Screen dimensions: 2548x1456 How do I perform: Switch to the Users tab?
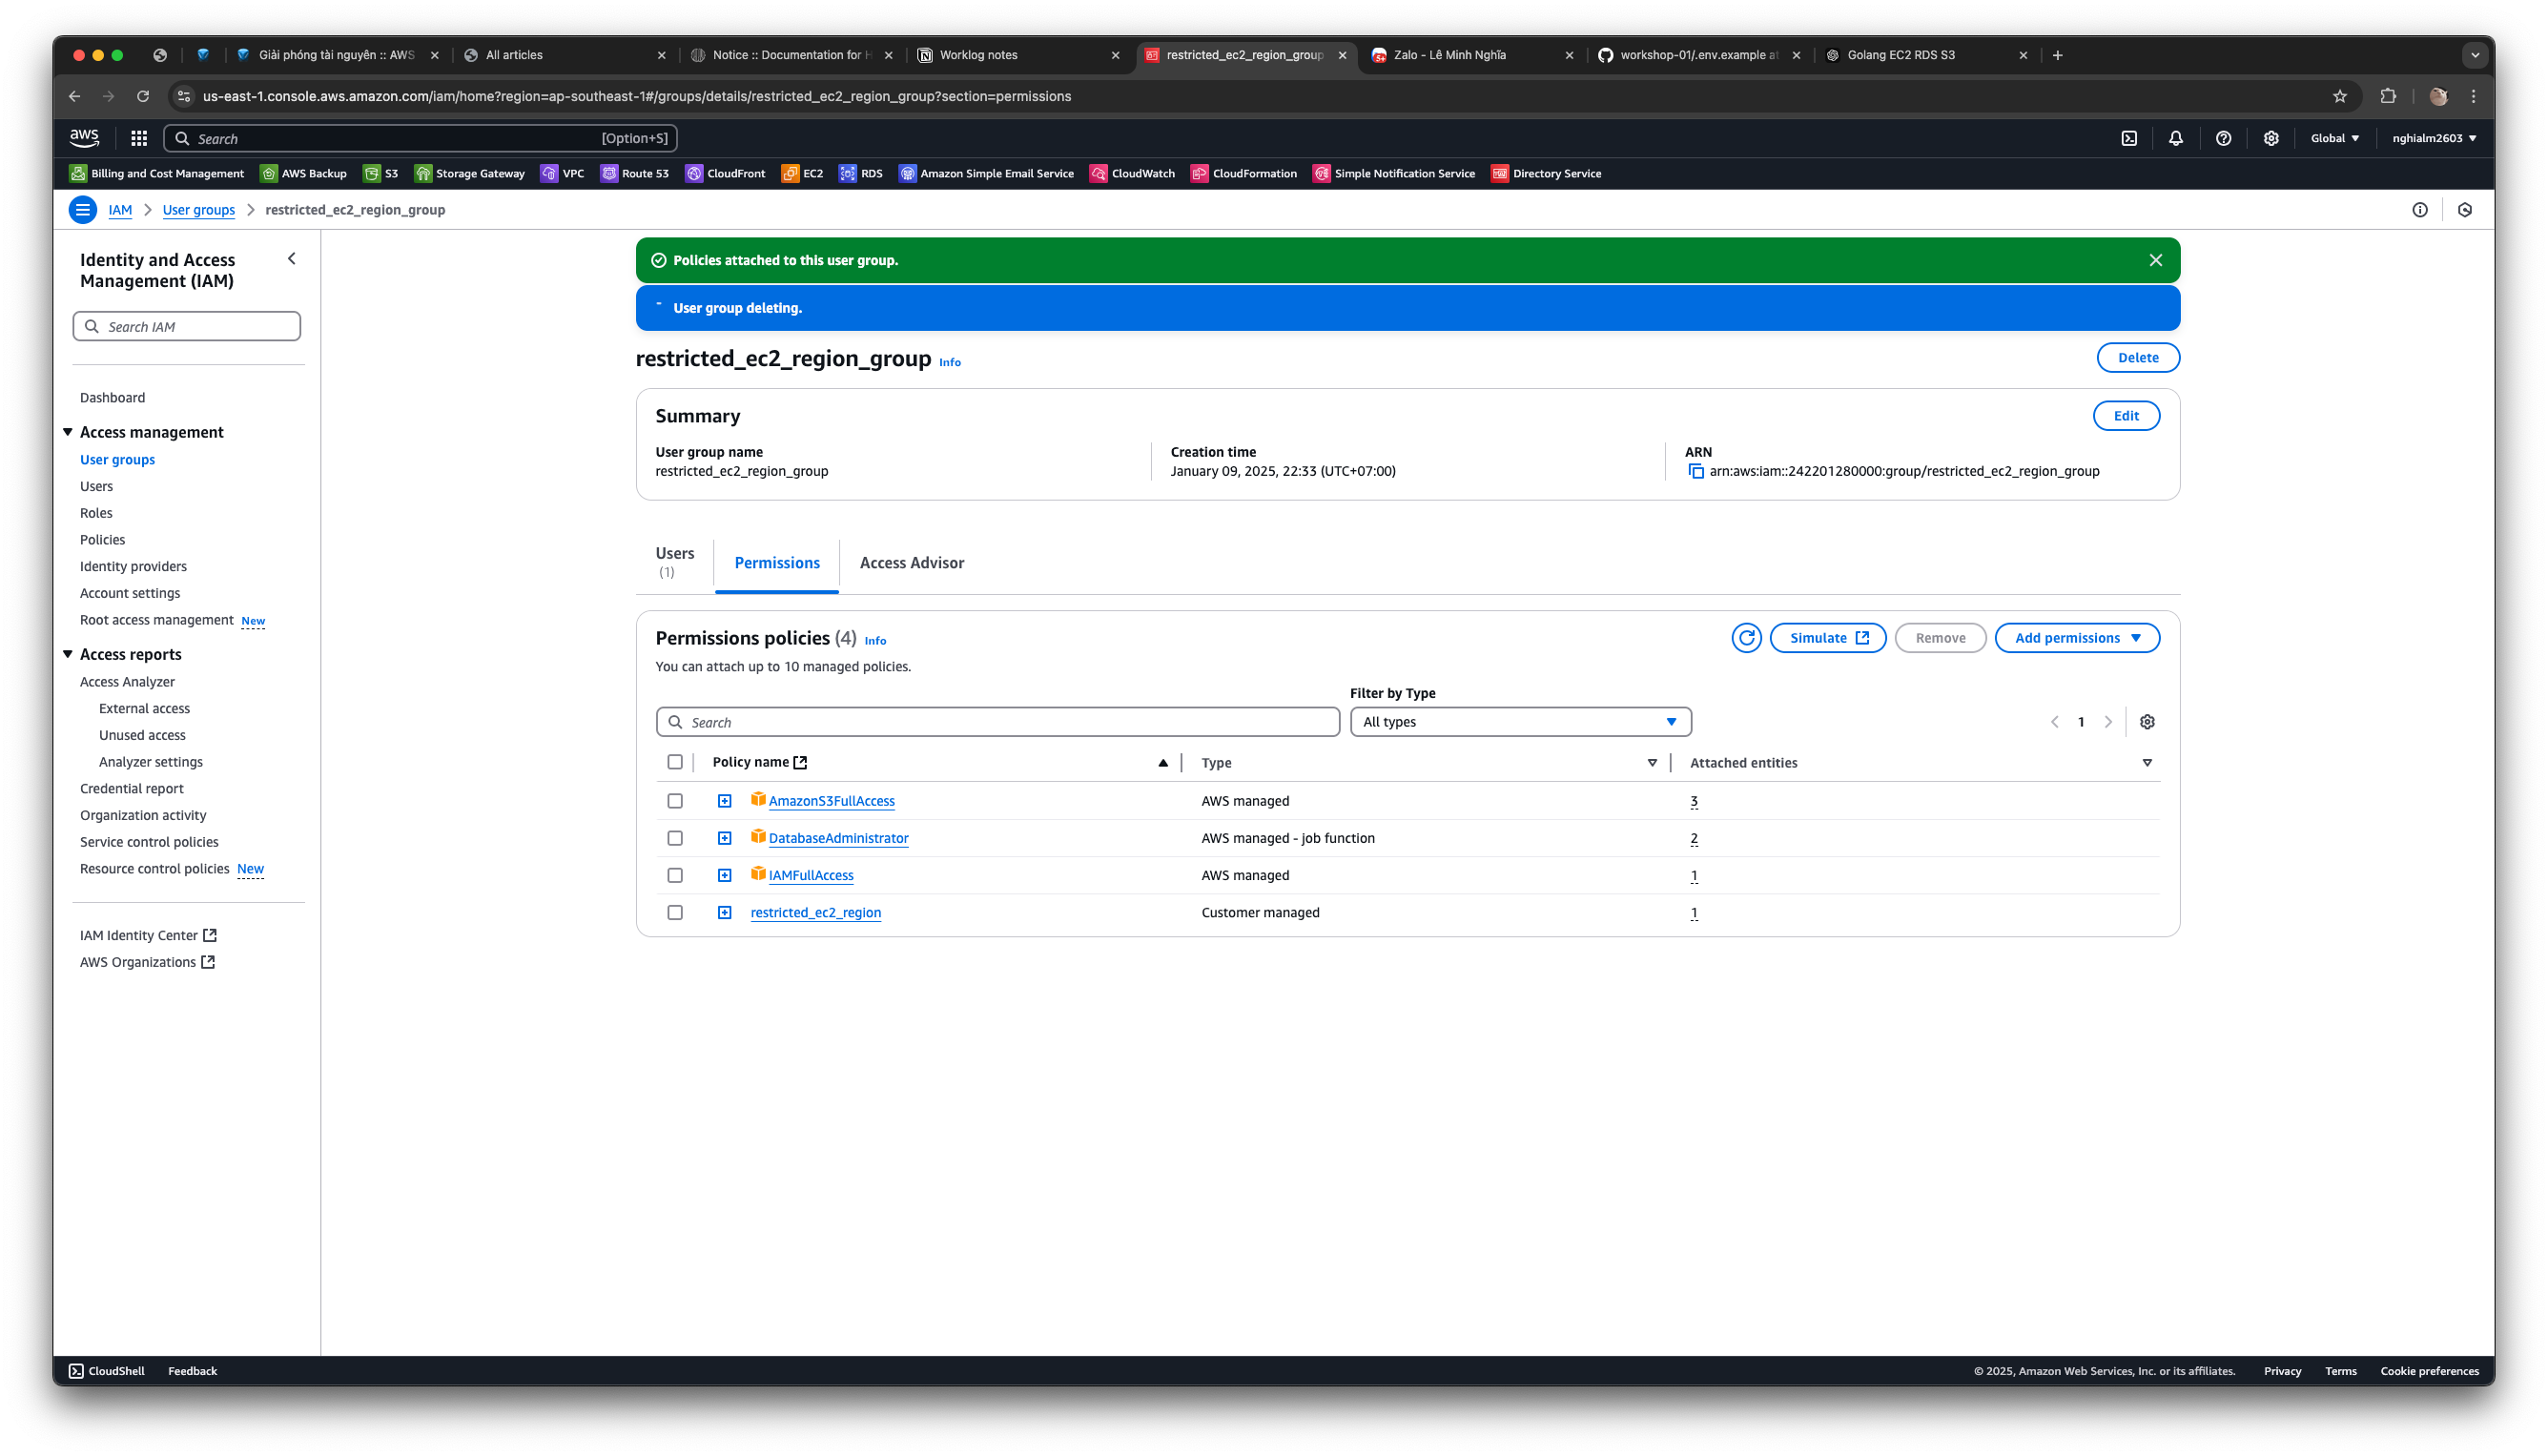[x=675, y=562]
